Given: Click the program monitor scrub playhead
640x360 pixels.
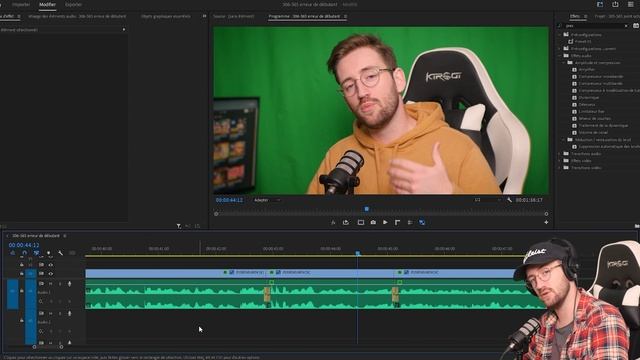Looking at the screenshot, I should click(367, 209).
